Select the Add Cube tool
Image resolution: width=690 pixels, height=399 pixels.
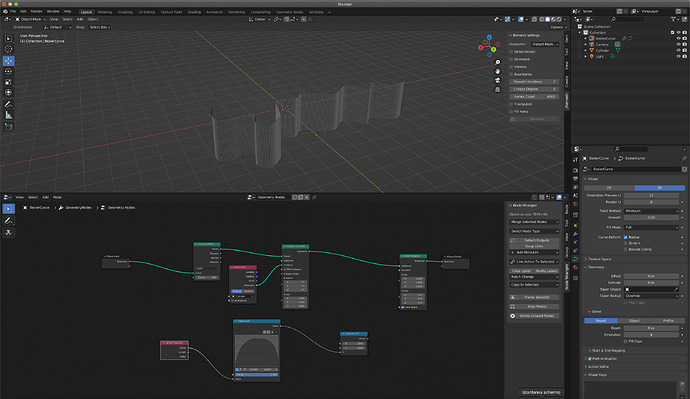tap(8, 127)
